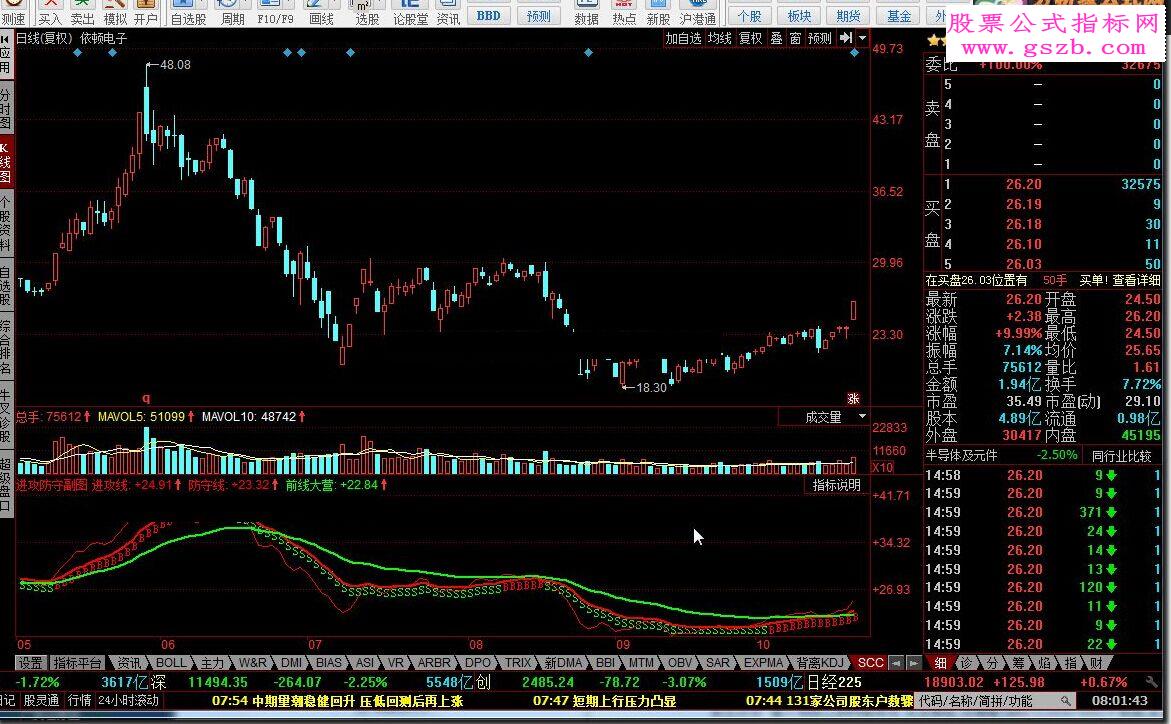Open the 指标平台 indicator platform button
1171x724 pixels.
78,663
